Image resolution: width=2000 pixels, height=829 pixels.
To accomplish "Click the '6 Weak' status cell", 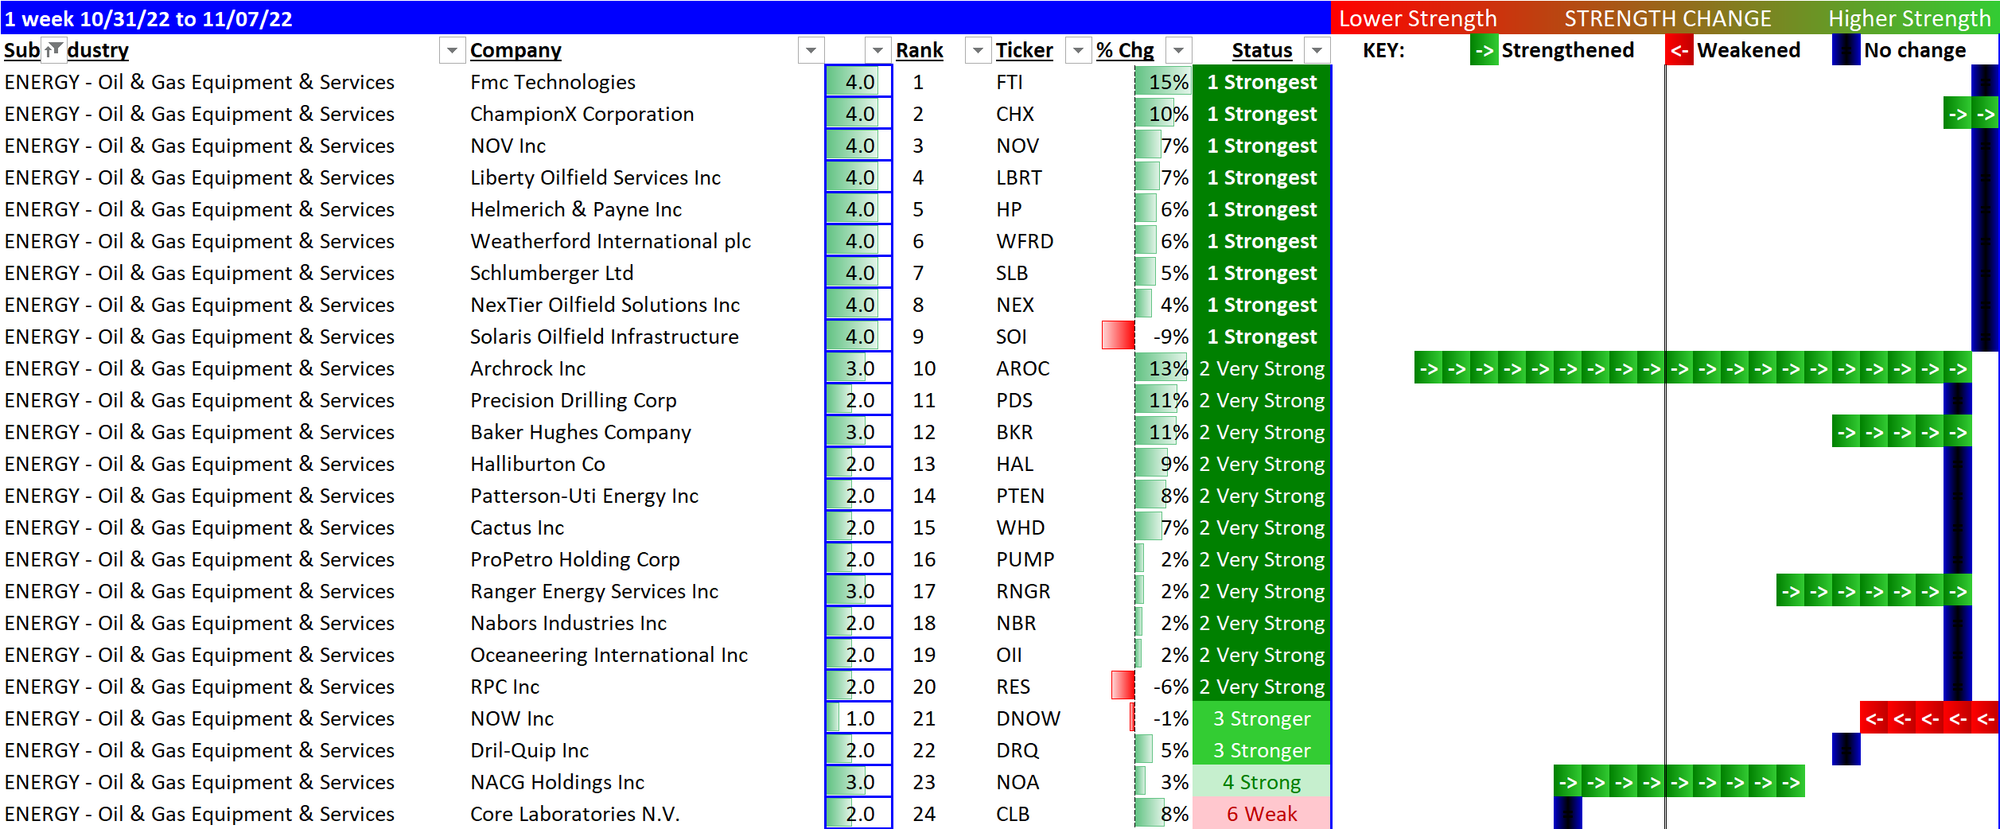I will [1262, 814].
